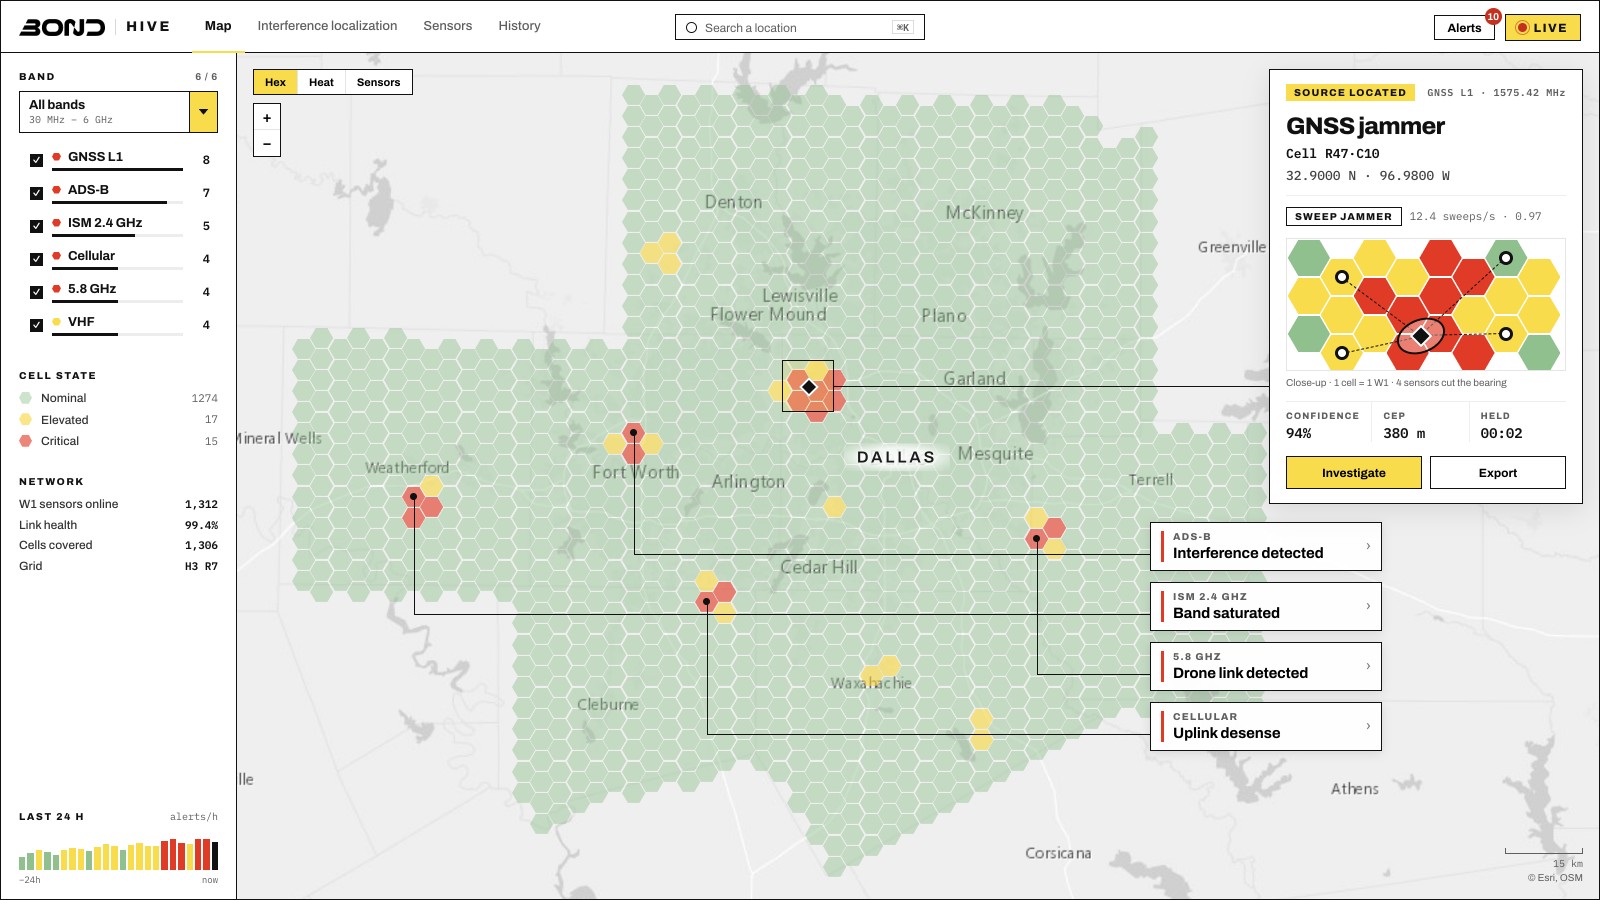1600x900 pixels.
Task: Click the critical marker south of Mesquite
Action: click(x=1037, y=539)
